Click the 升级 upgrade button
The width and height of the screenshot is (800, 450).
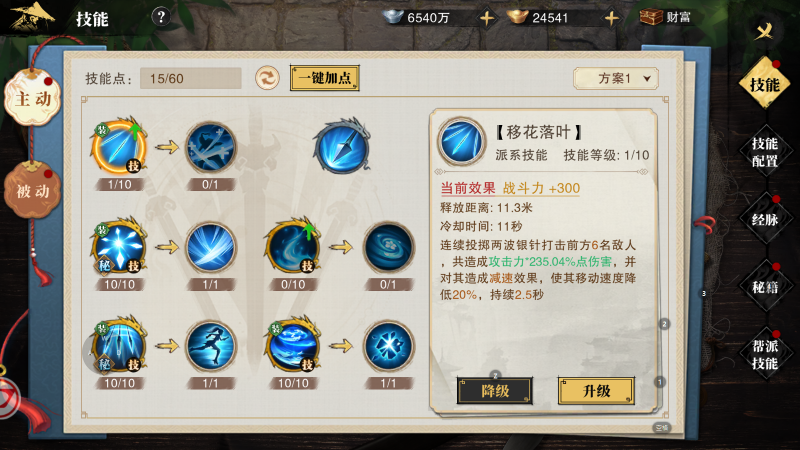coord(596,391)
